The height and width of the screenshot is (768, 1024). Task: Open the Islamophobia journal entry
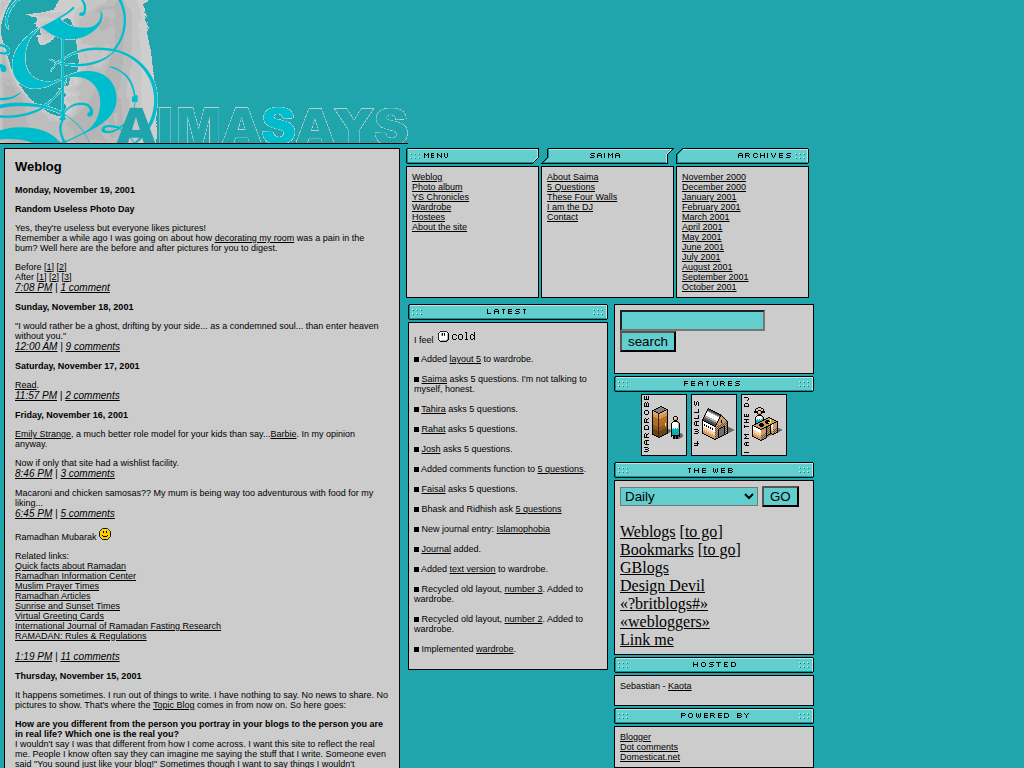(522, 529)
